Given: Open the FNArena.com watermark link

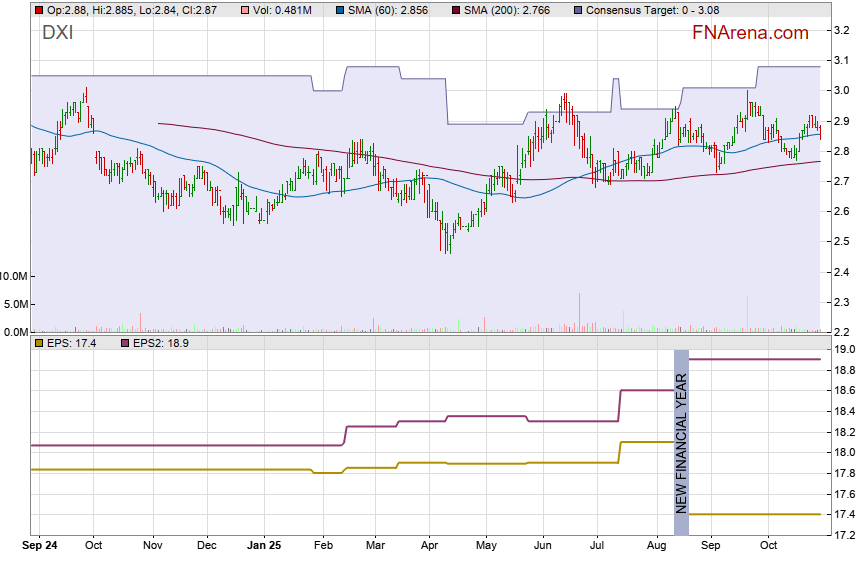Looking at the screenshot, I should tap(750, 33).
